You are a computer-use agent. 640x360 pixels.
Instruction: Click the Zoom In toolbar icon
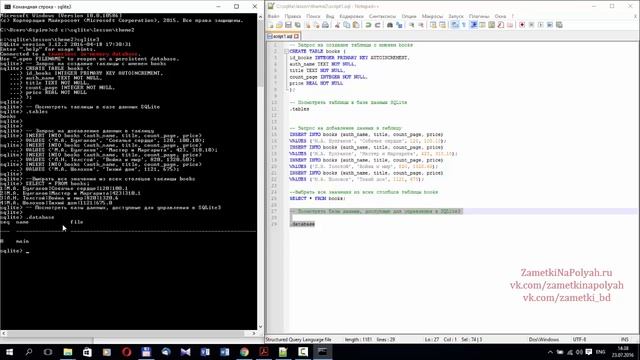coord(411,25)
